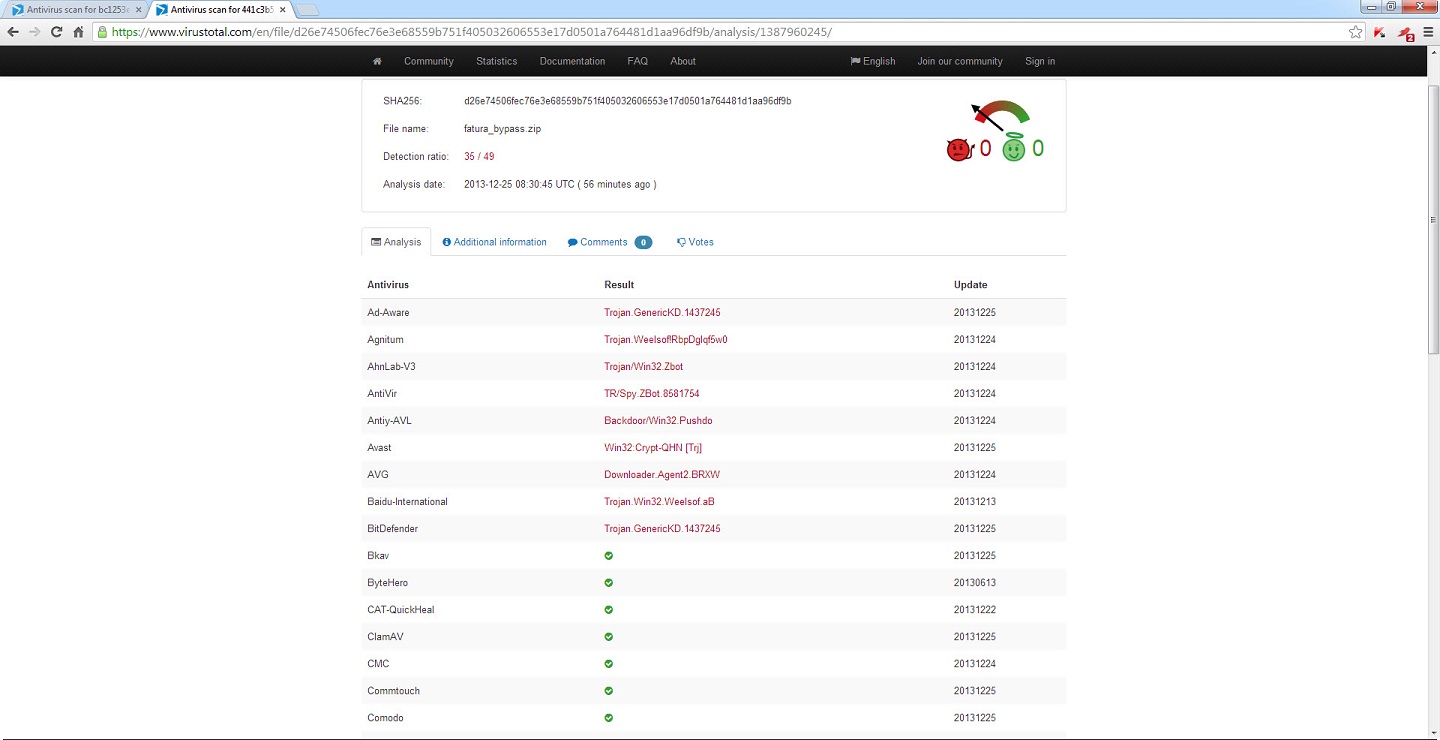
Task: Click result Trojan/Win32.Zbot
Action: coord(643,367)
